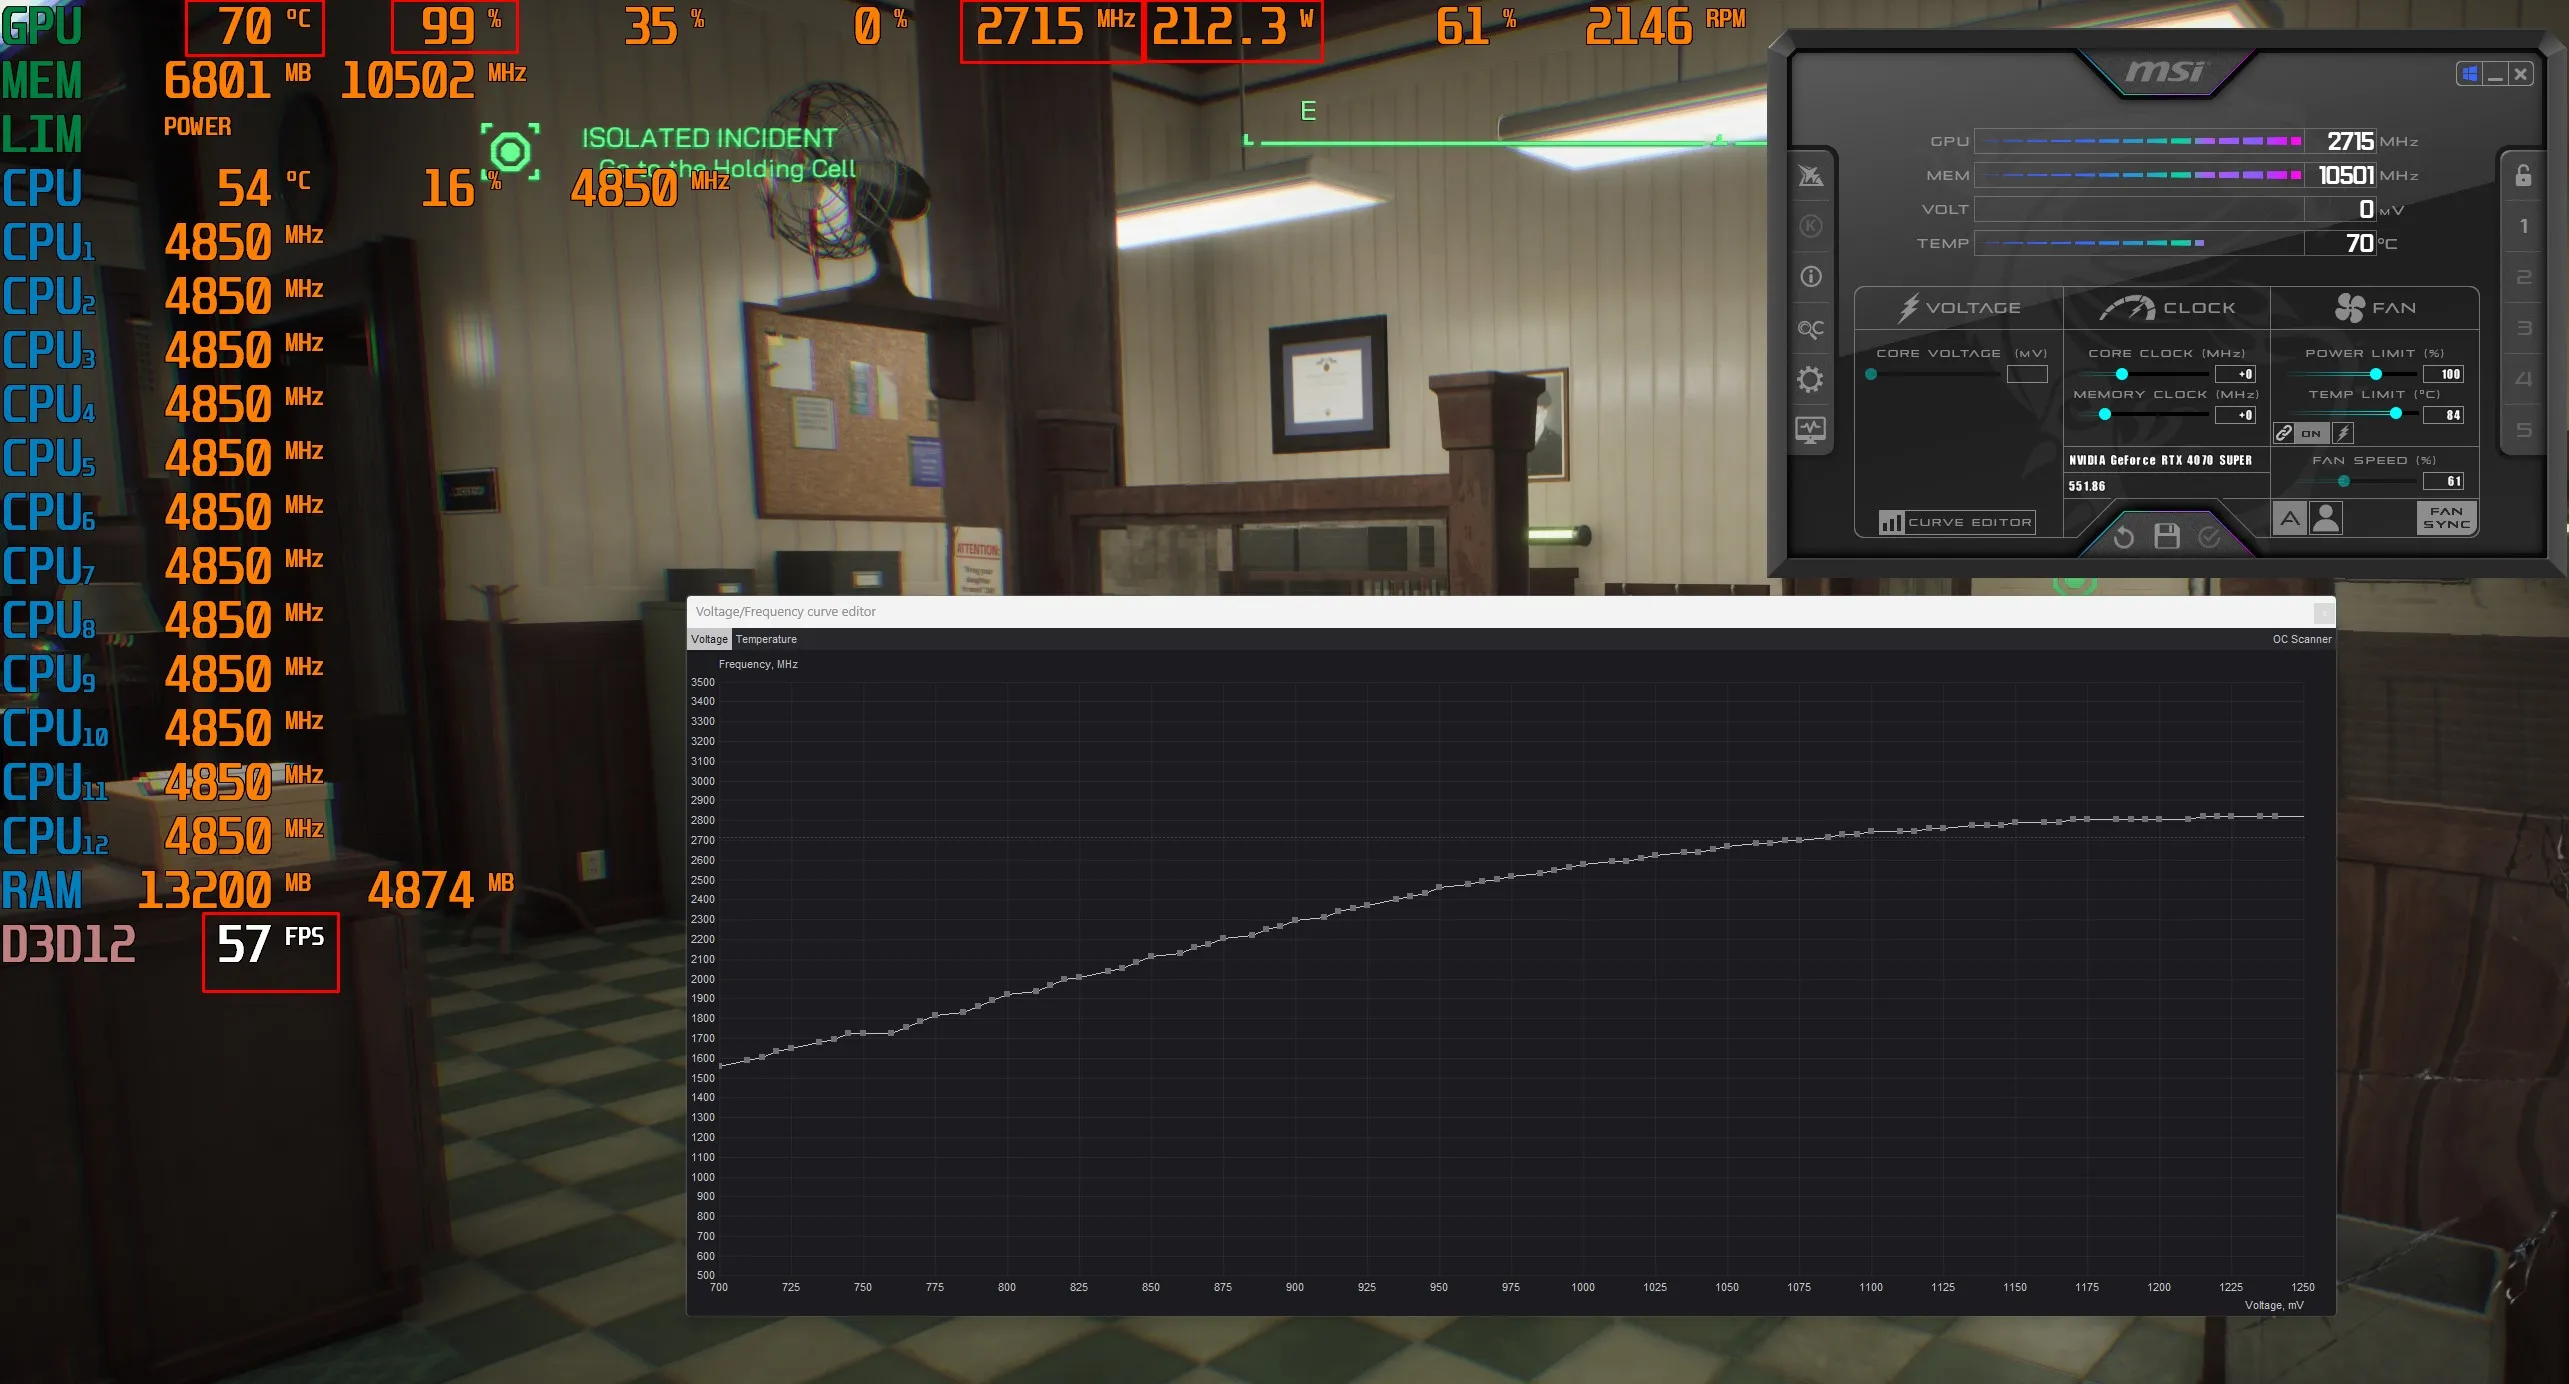Viewport: 2569px width, 1384px height.
Task: Click the MSI Kombustor K icon
Action: coord(1810,226)
